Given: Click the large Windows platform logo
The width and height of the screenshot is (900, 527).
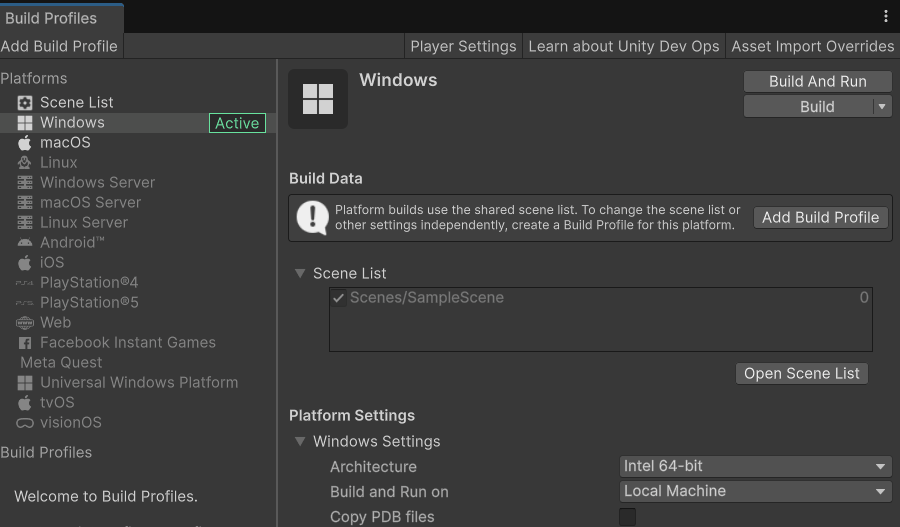Looking at the screenshot, I should click(x=318, y=99).
